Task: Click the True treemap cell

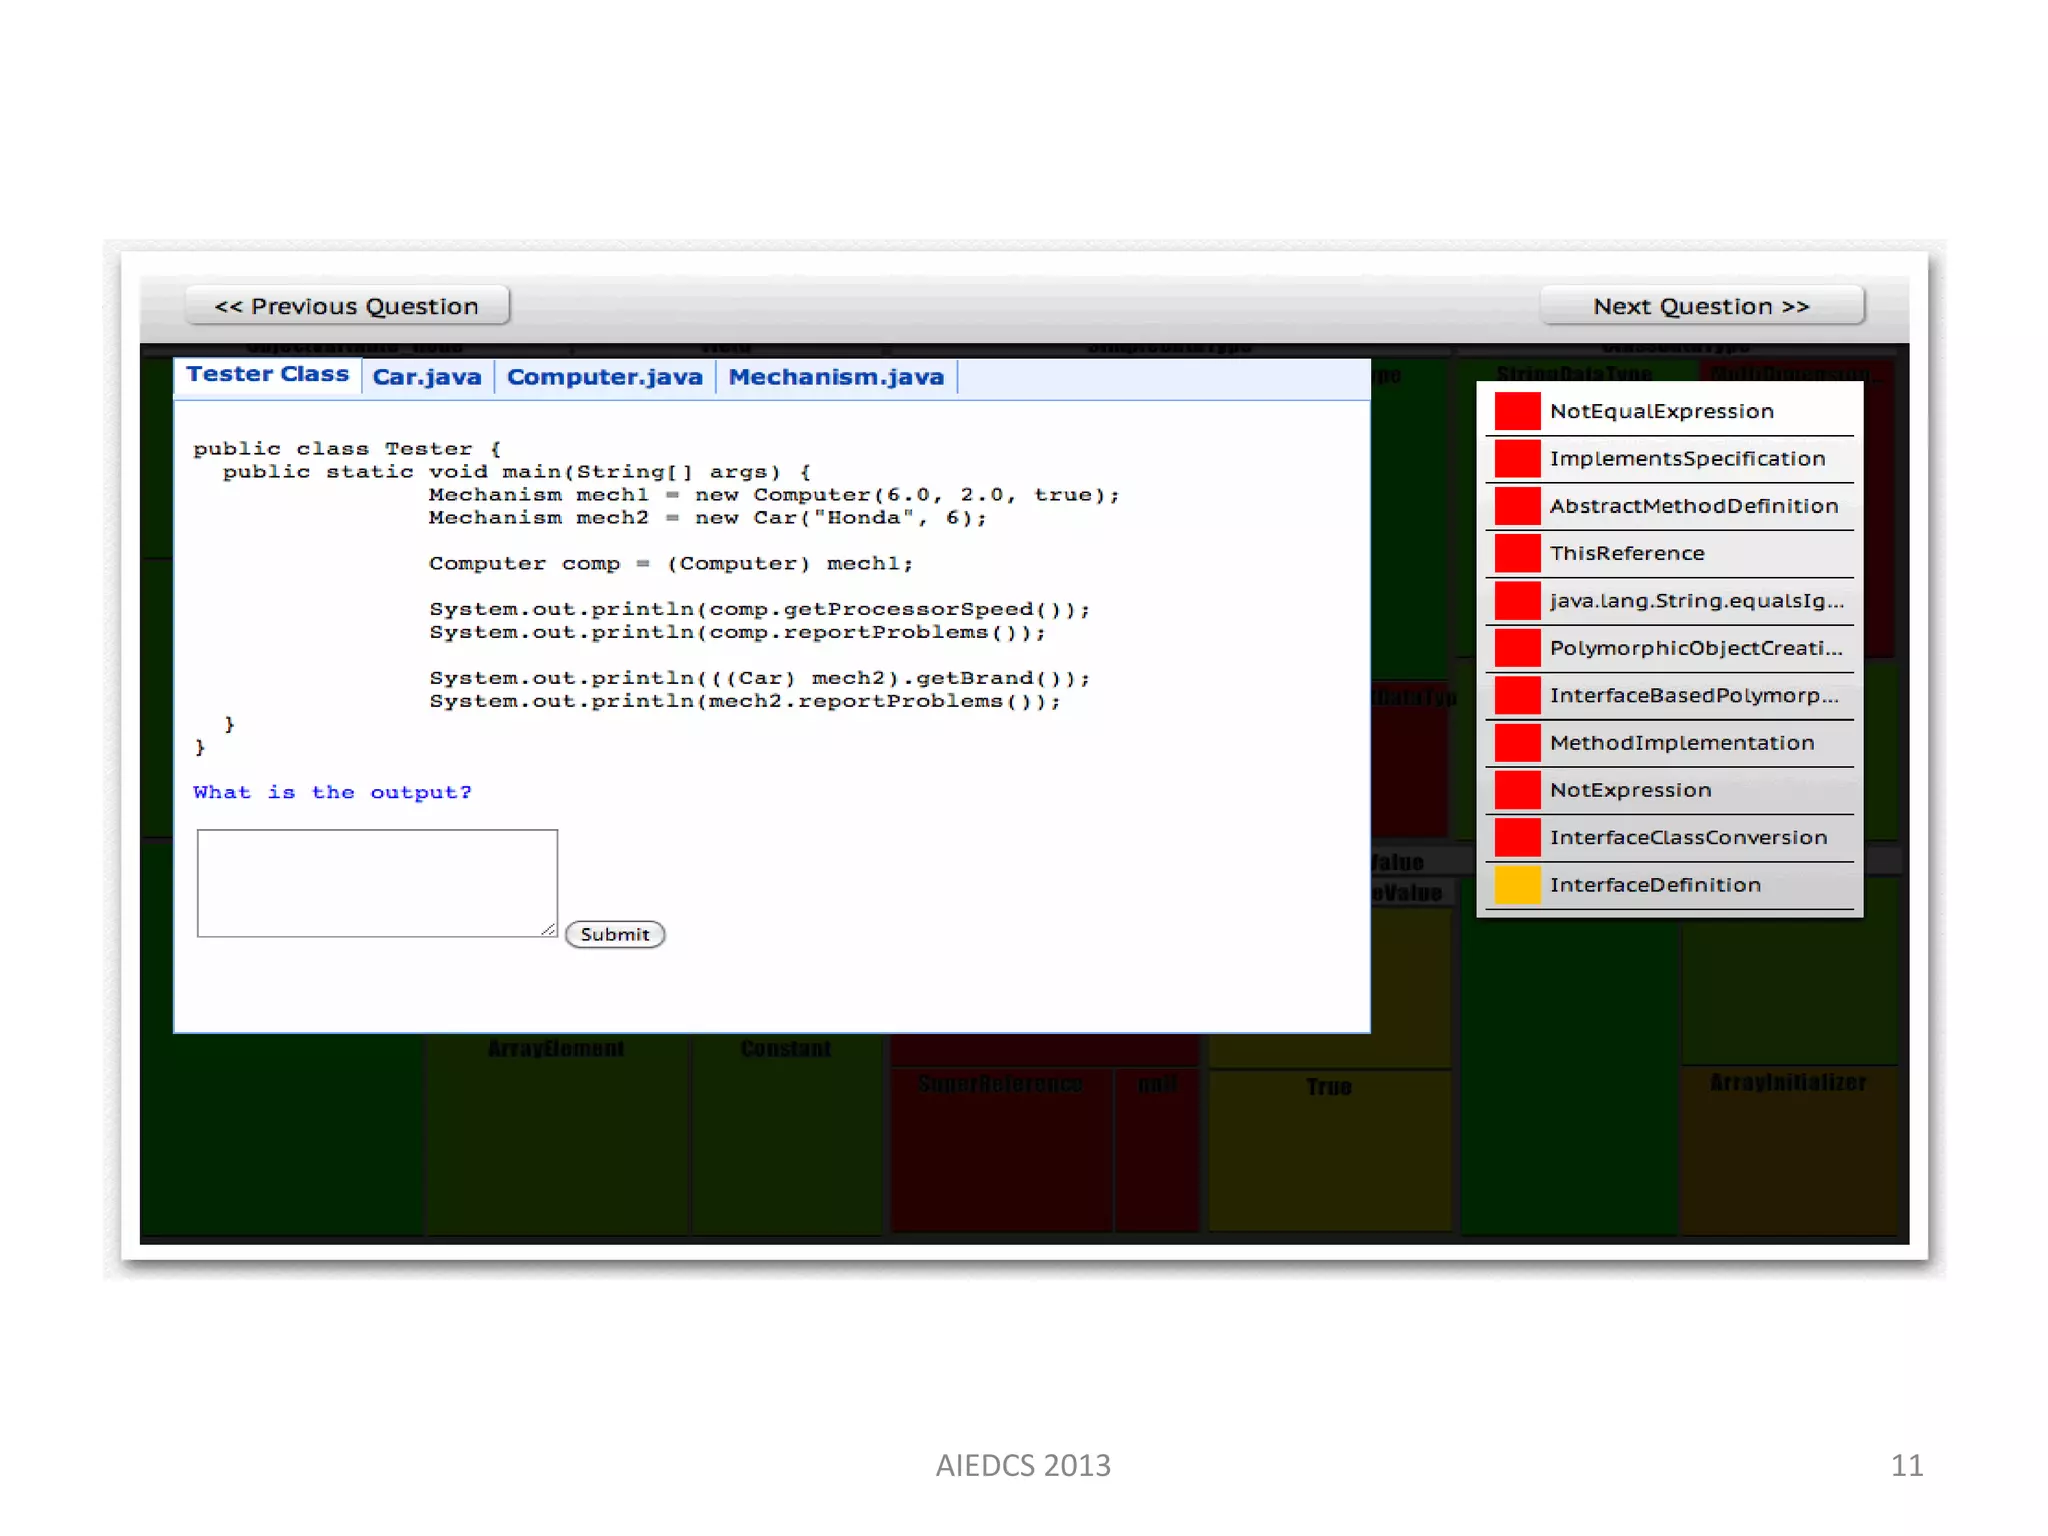Action: coord(1329,1150)
